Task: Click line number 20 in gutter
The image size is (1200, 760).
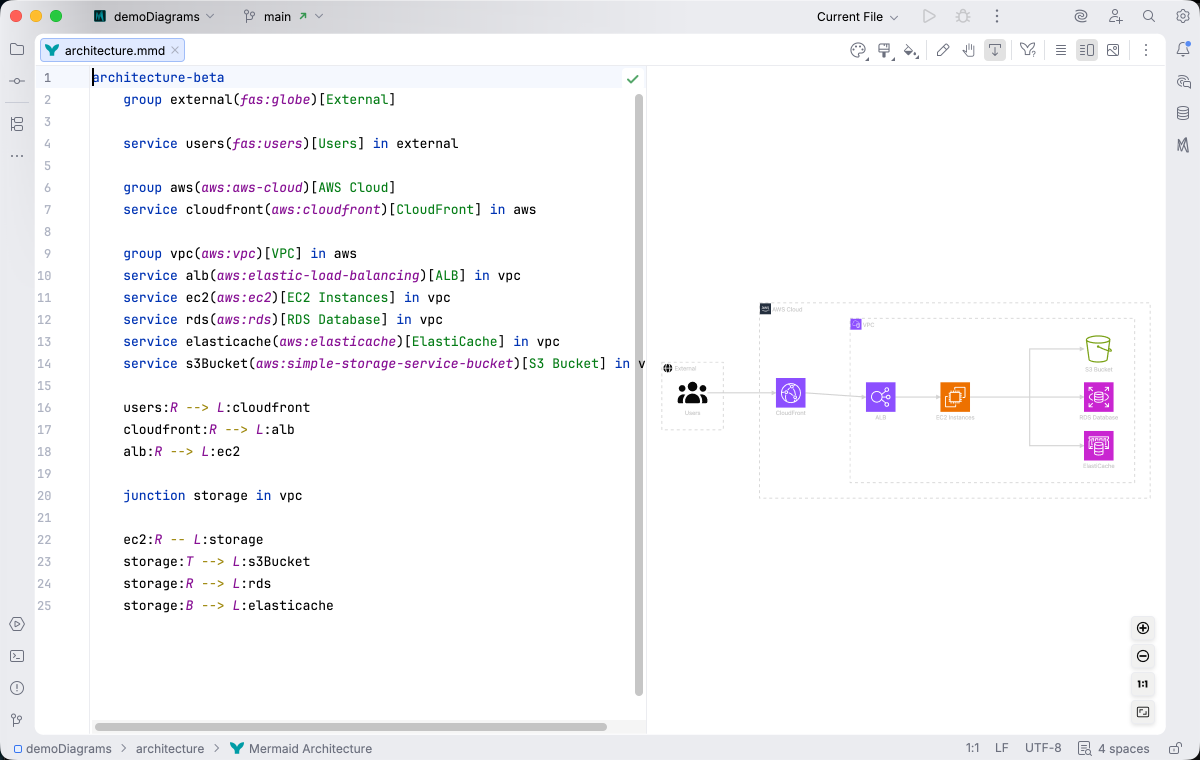Action: (44, 495)
